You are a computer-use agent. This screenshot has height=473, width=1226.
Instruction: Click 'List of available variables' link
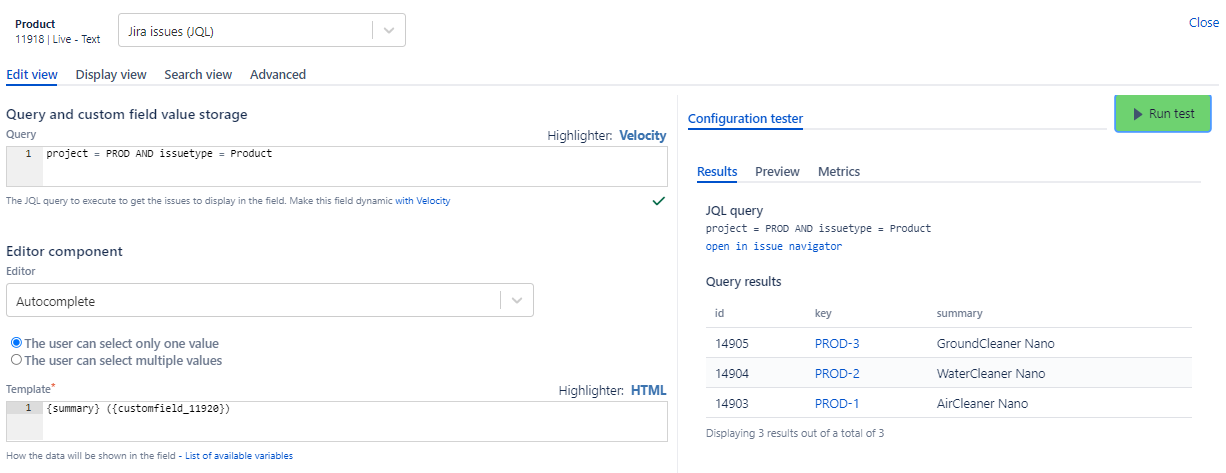coord(239,456)
